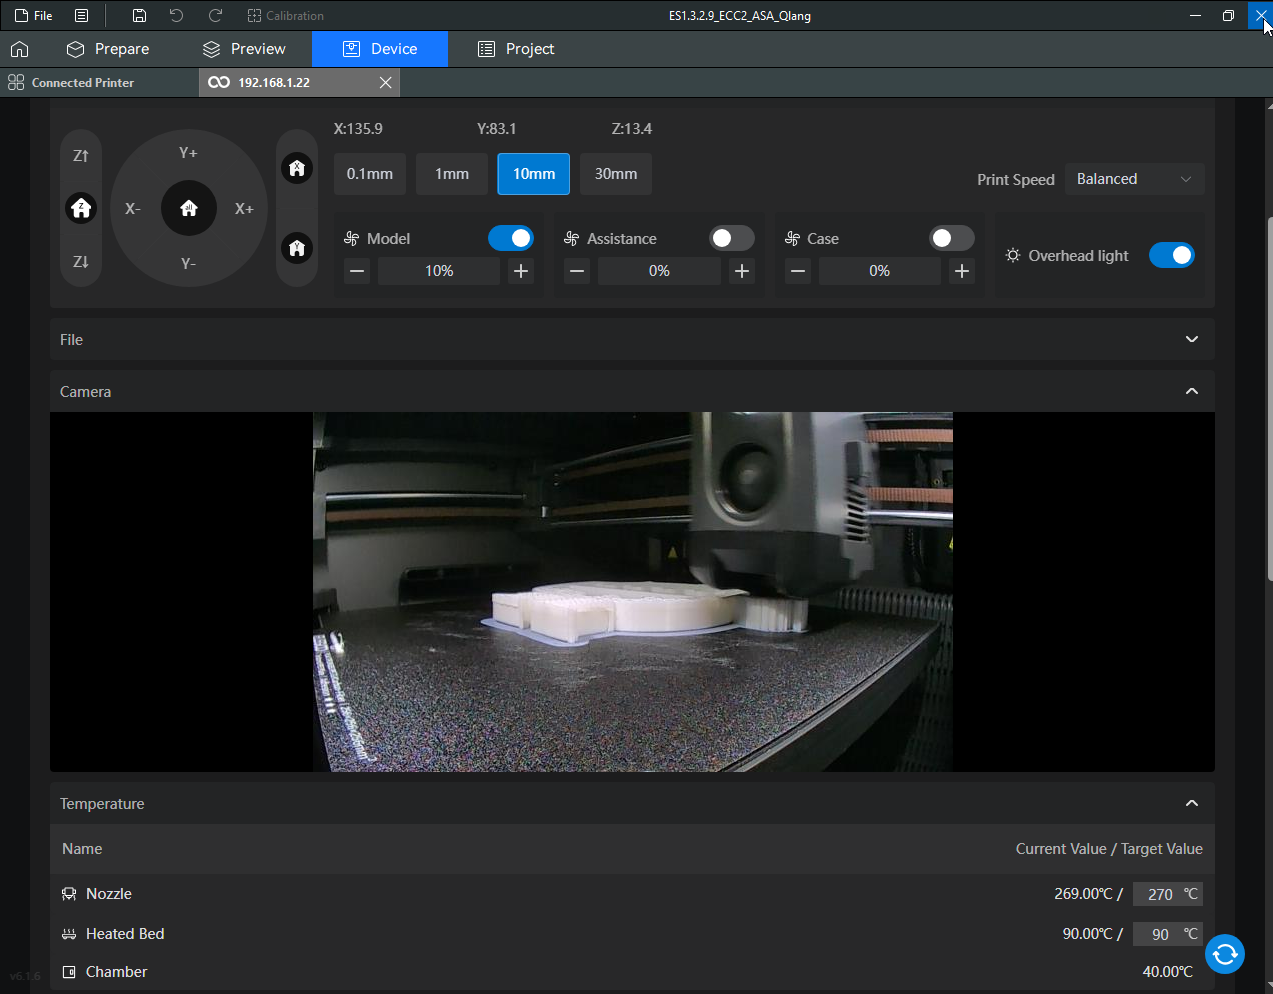This screenshot has height=994, width=1273.
Task: Choose the 0.1mm movement step
Action: 370,174
